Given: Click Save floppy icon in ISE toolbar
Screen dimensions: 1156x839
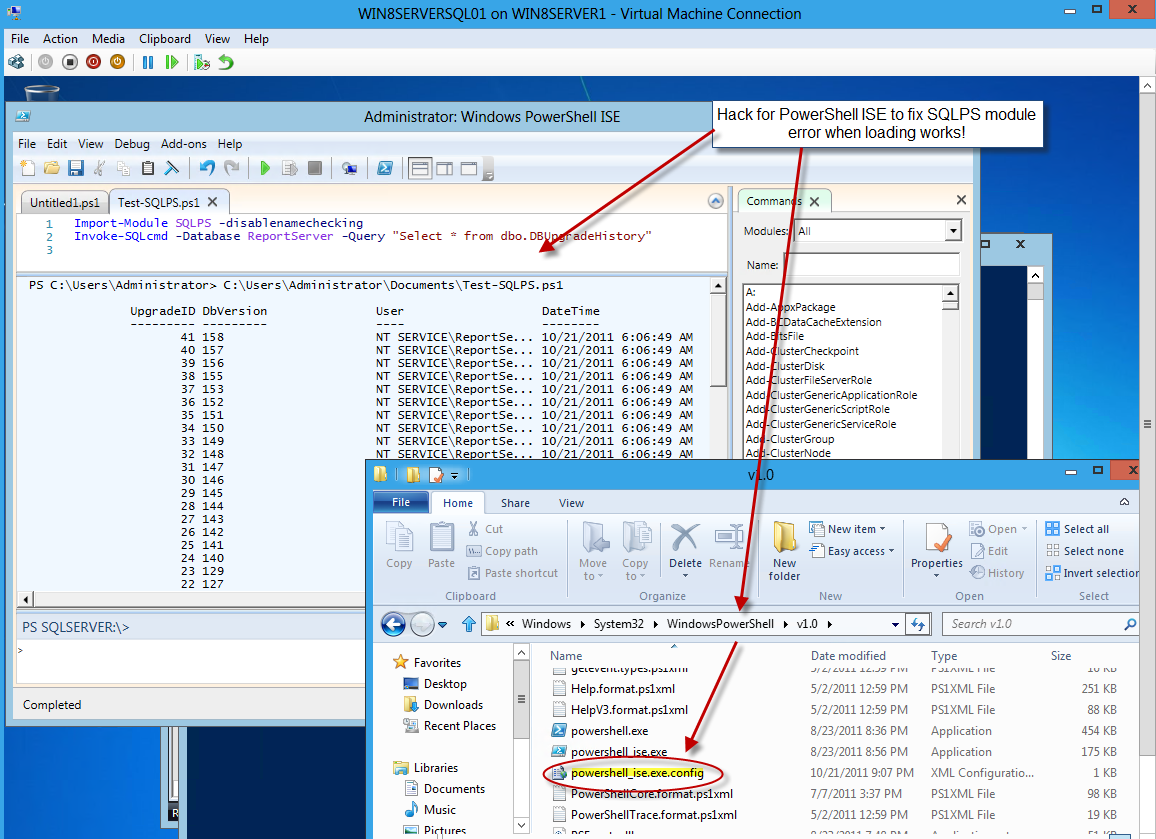Looking at the screenshot, I should click(x=76, y=168).
